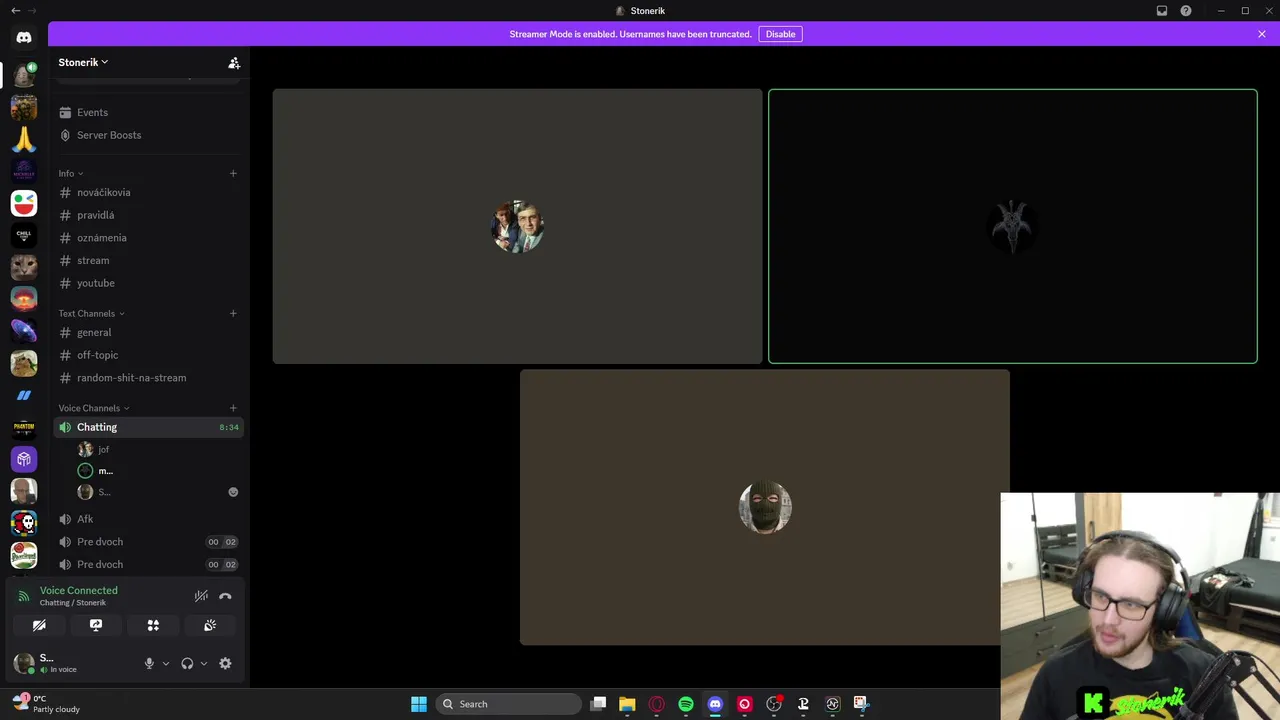Open User Settings gear
Screen dimensions: 1280x720
point(225,663)
